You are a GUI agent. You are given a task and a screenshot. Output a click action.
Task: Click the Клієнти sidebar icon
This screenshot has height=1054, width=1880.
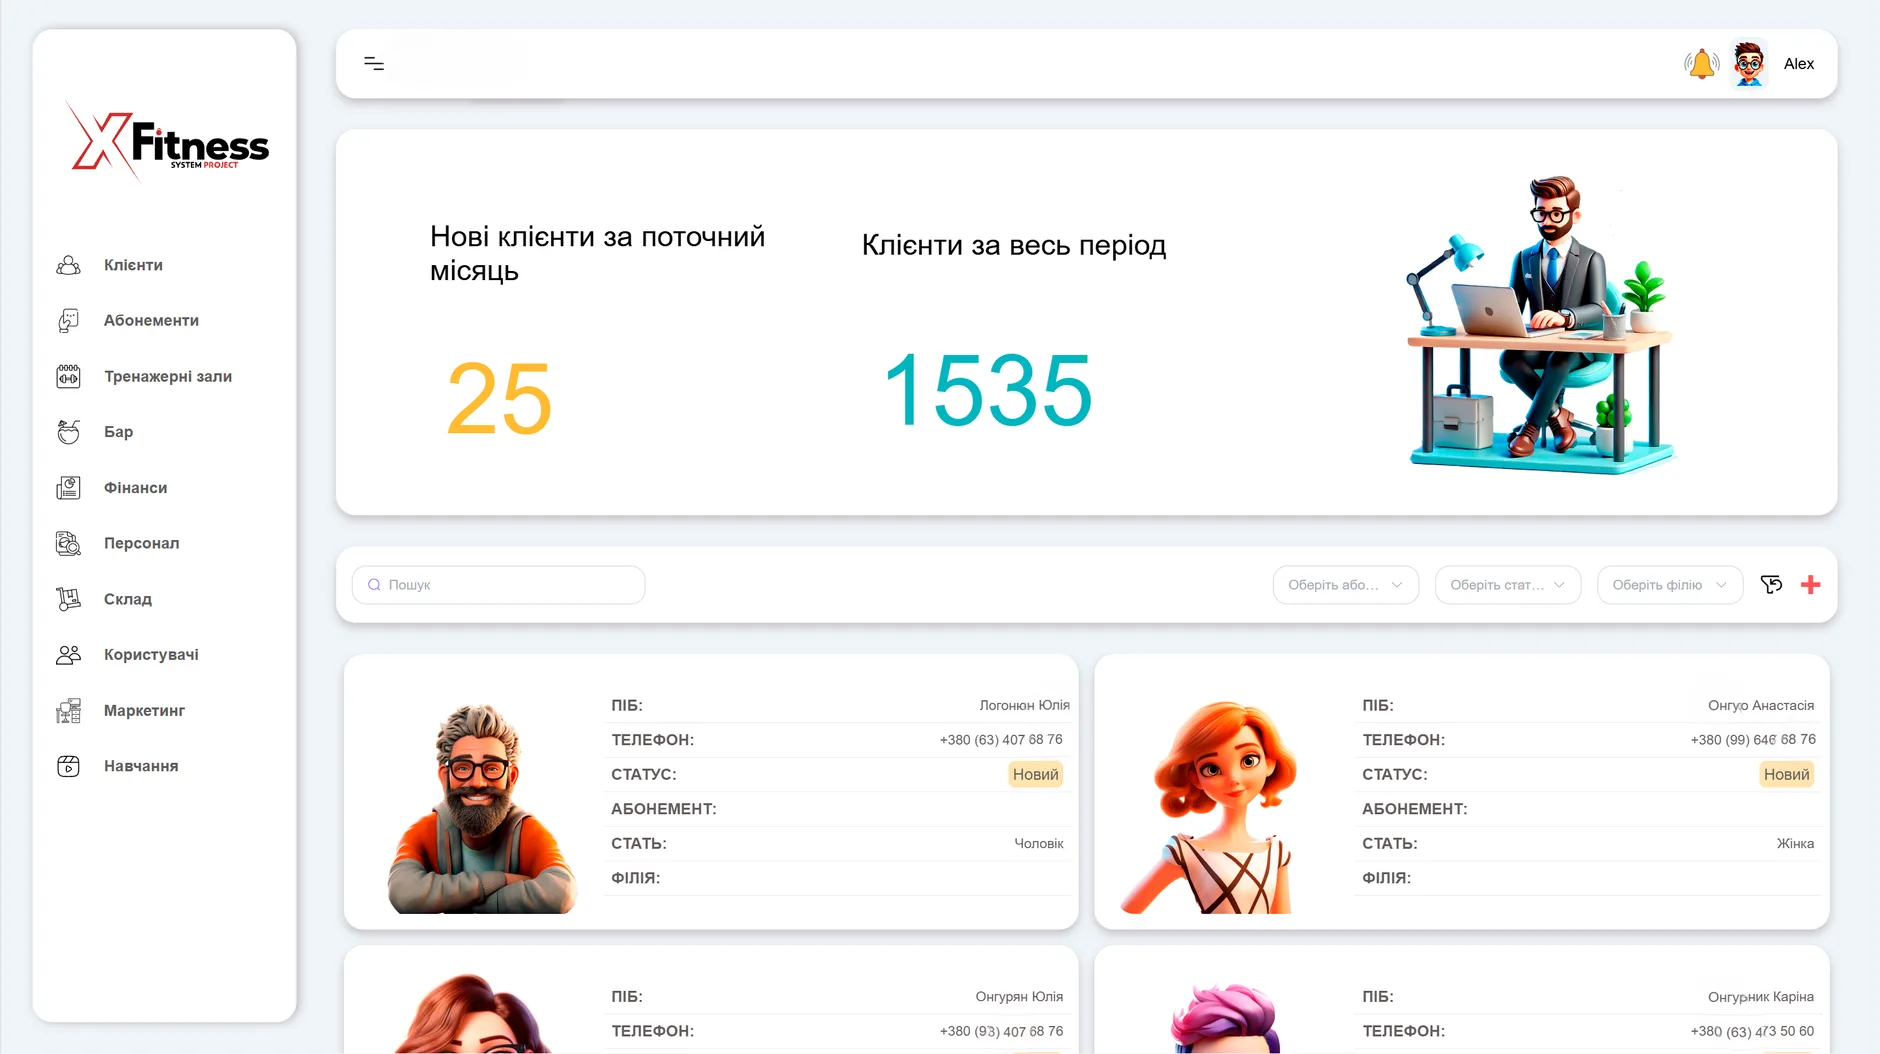68,265
